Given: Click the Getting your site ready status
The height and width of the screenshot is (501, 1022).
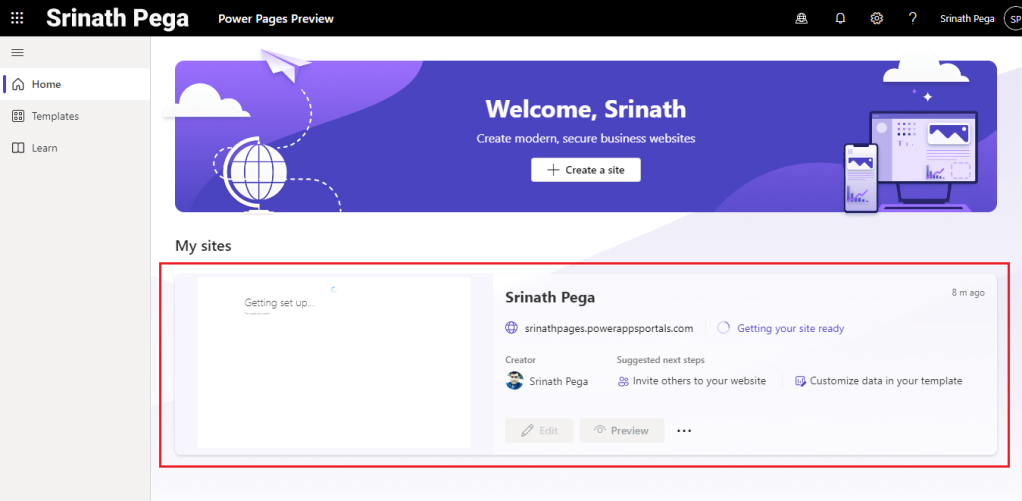Looking at the screenshot, I should 790,328.
